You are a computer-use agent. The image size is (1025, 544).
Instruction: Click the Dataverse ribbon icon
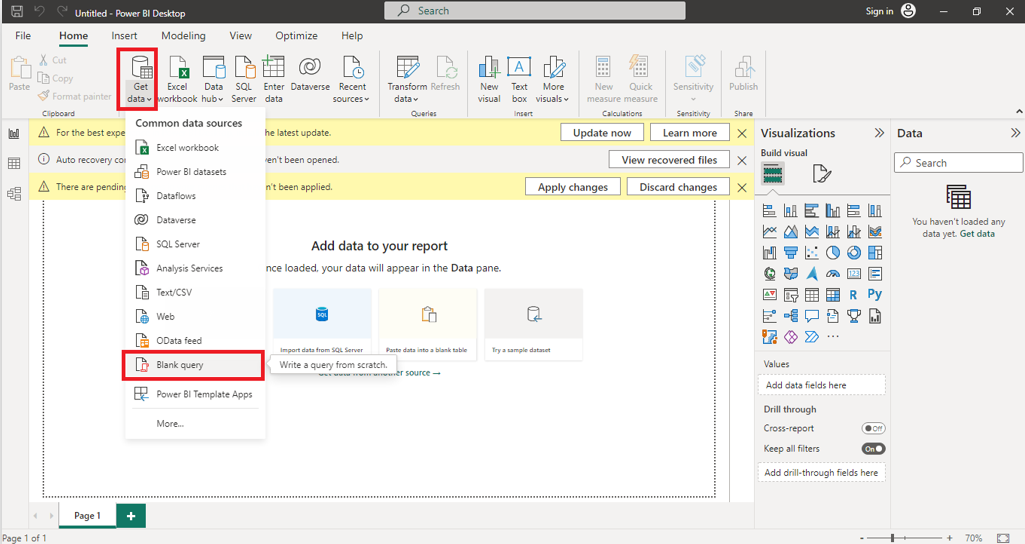[x=310, y=73]
